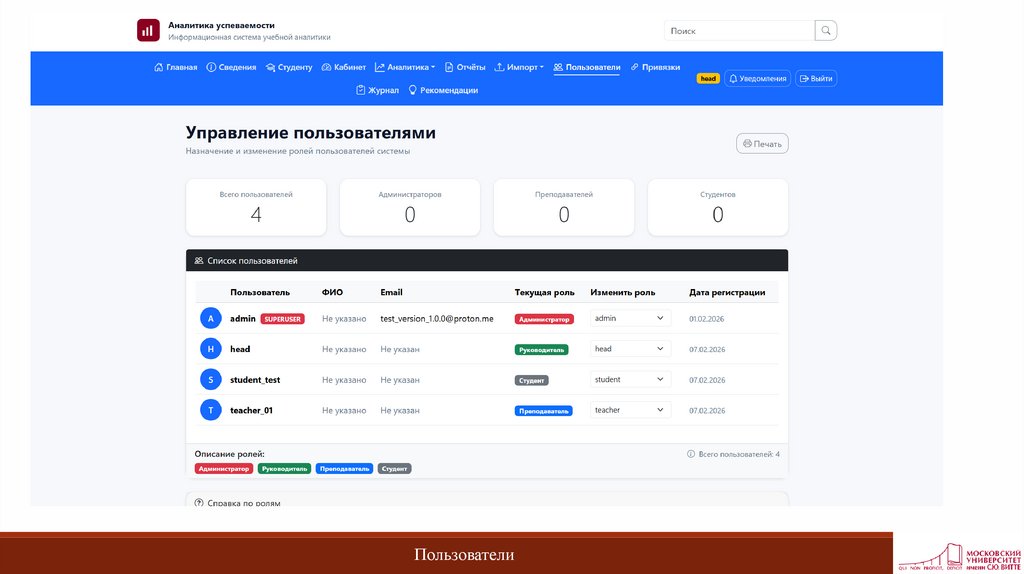This screenshot has height=574, width=1024.
Task: Click the Выйти logout button
Action: (x=816, y=78)
